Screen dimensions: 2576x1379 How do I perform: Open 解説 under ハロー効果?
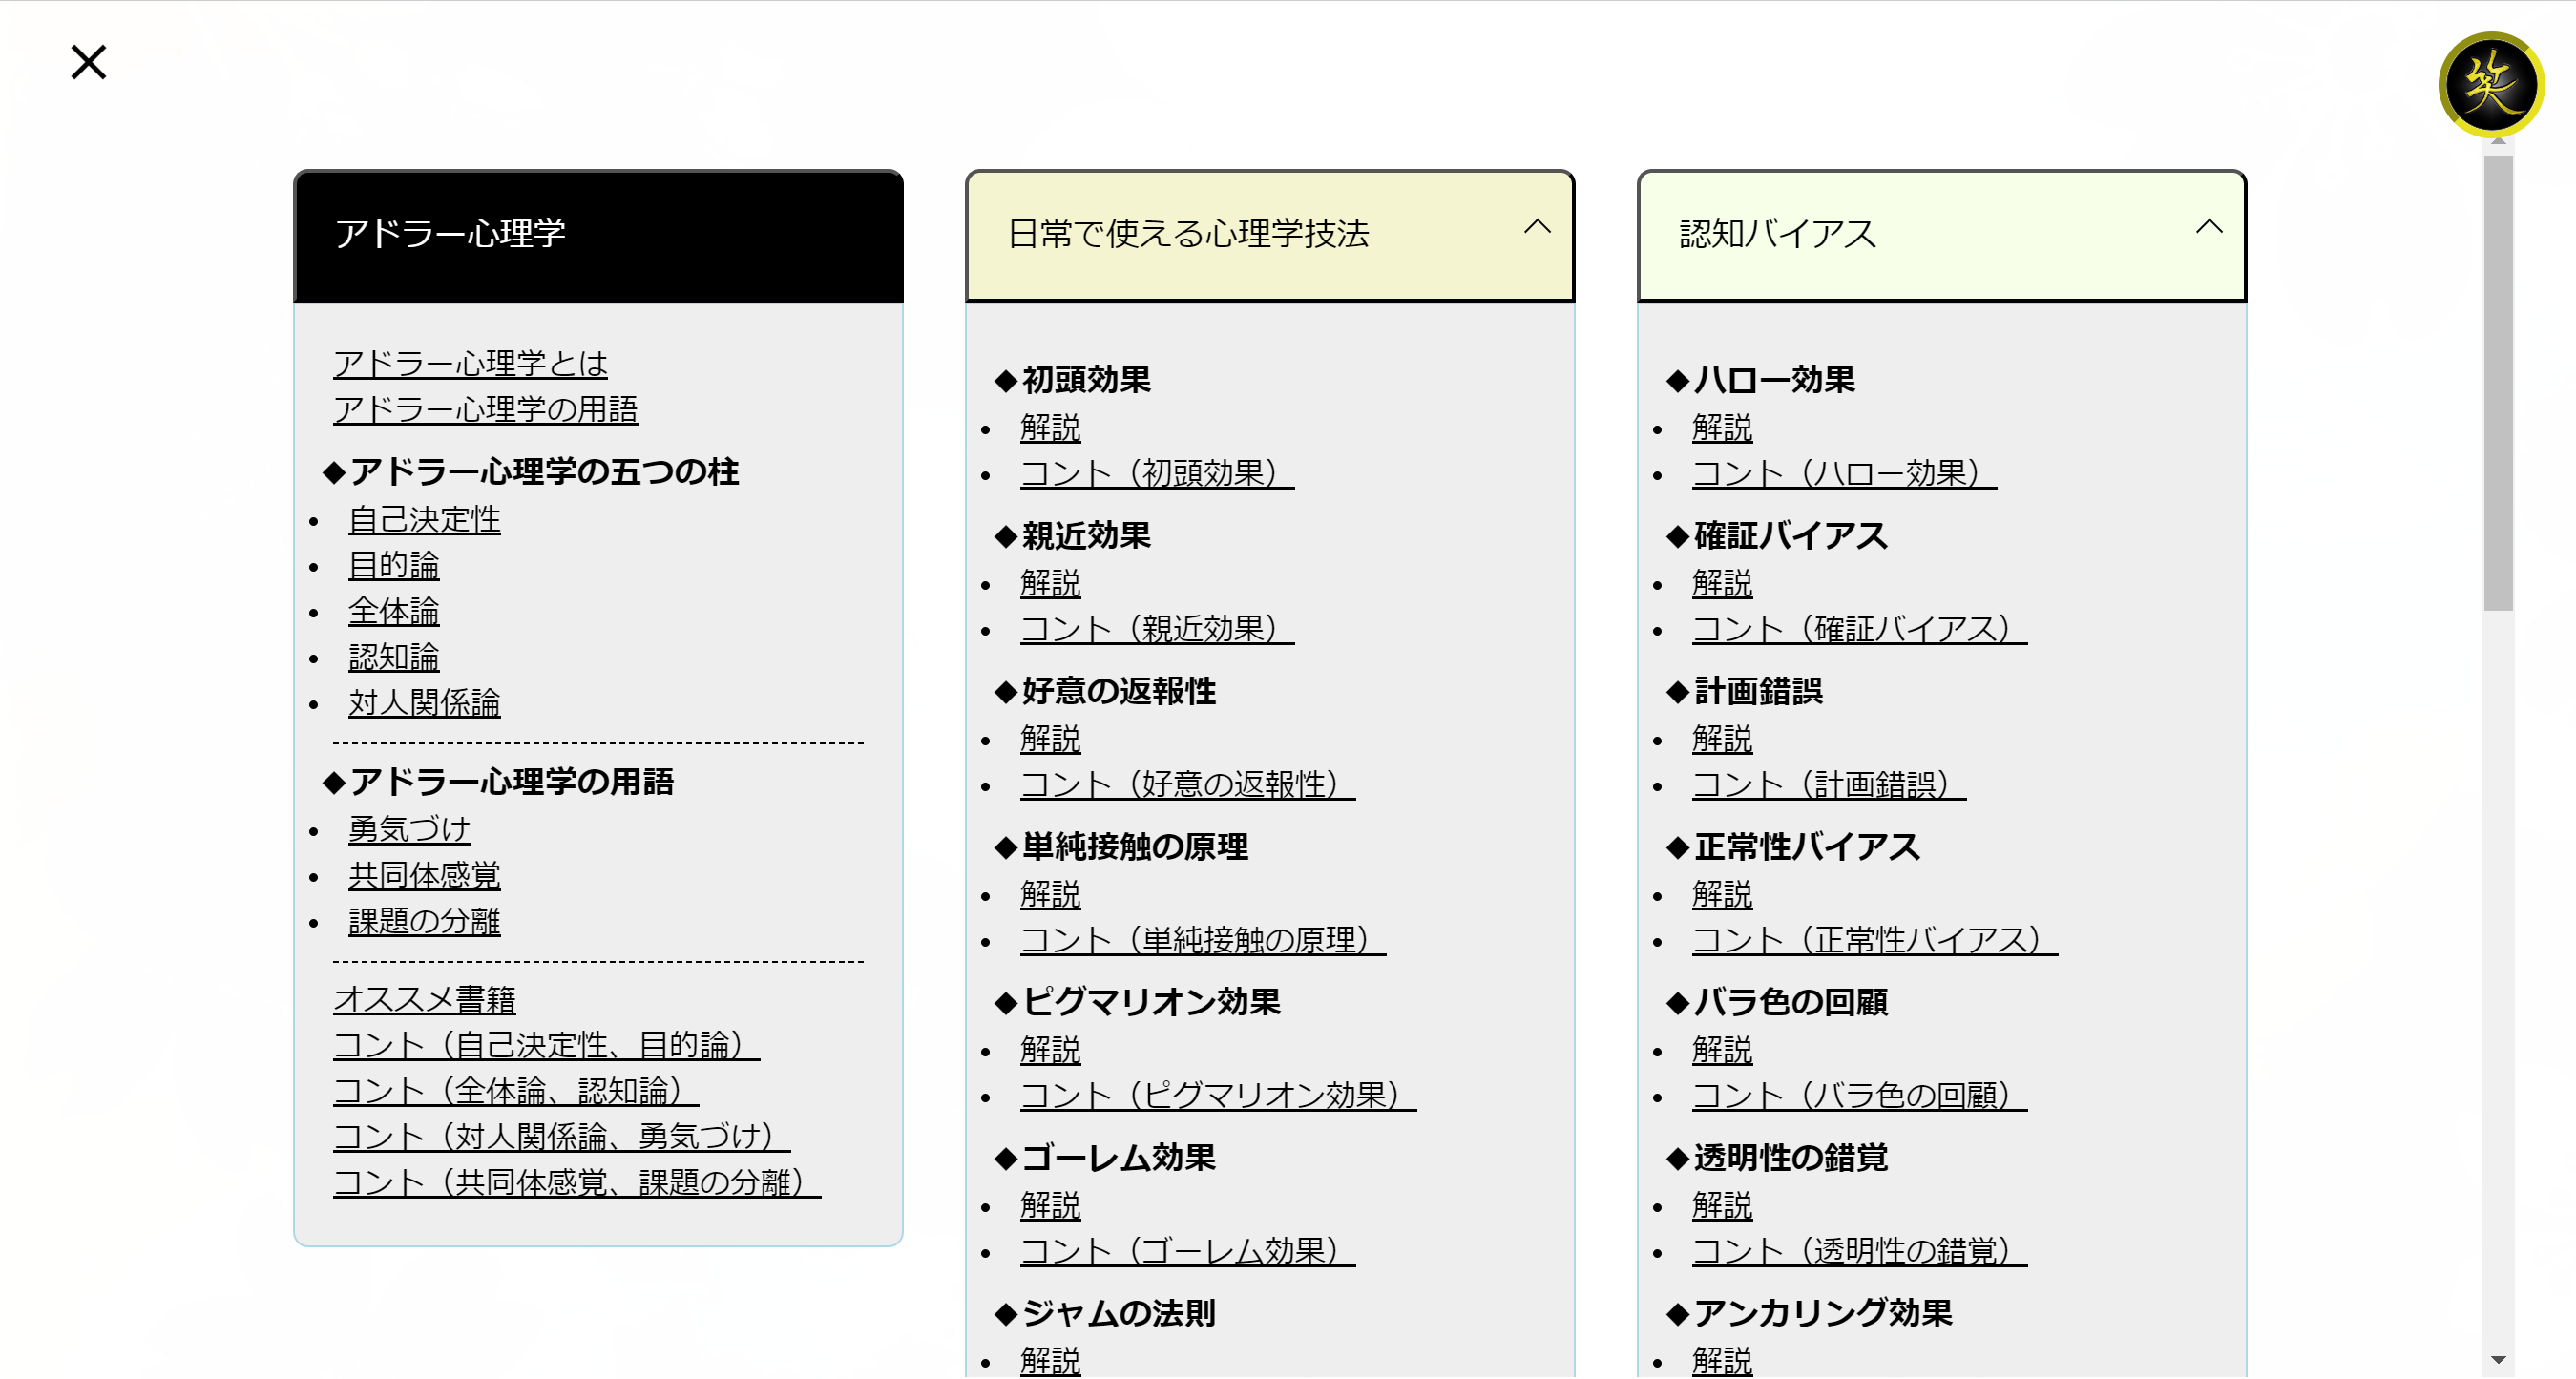(x=1722, y=429)
